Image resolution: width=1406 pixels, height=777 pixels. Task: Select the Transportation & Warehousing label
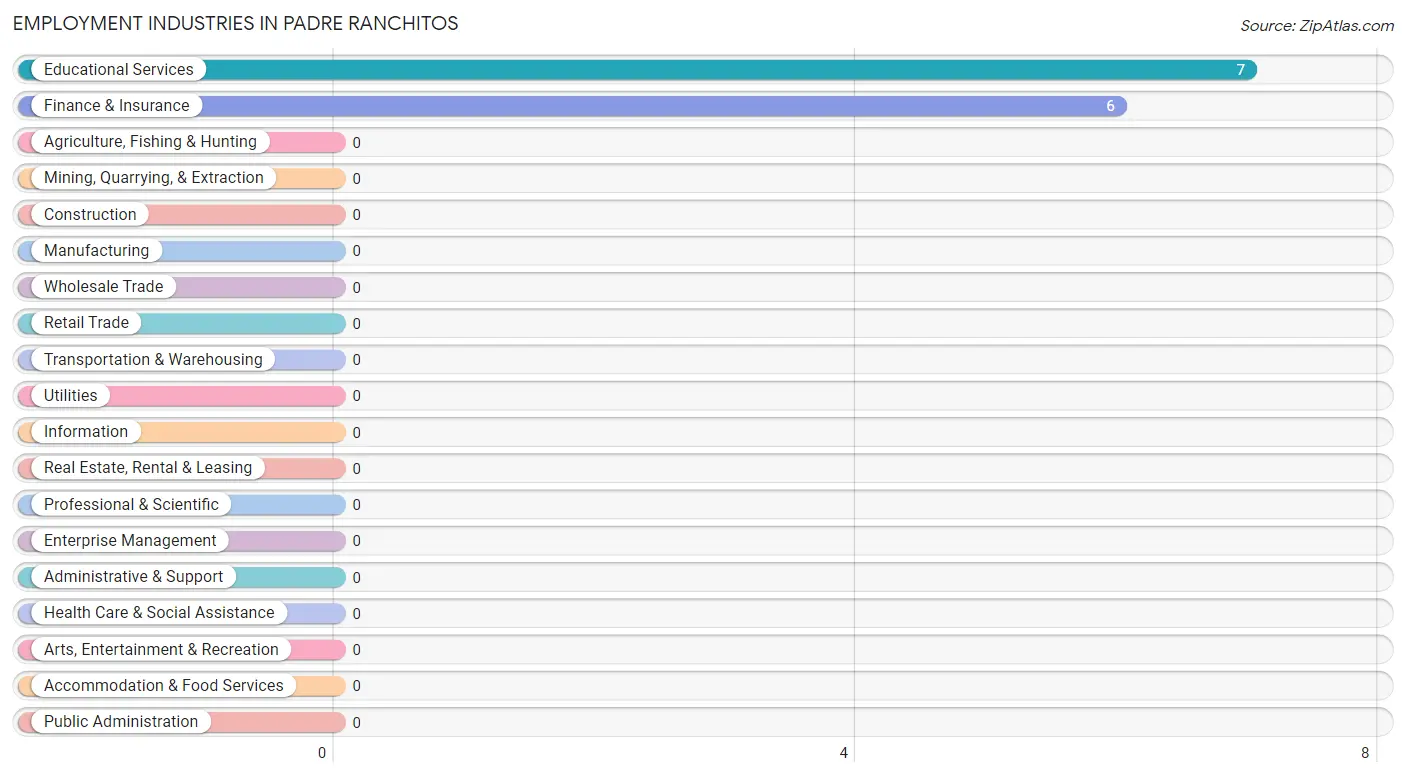[153, 359]
